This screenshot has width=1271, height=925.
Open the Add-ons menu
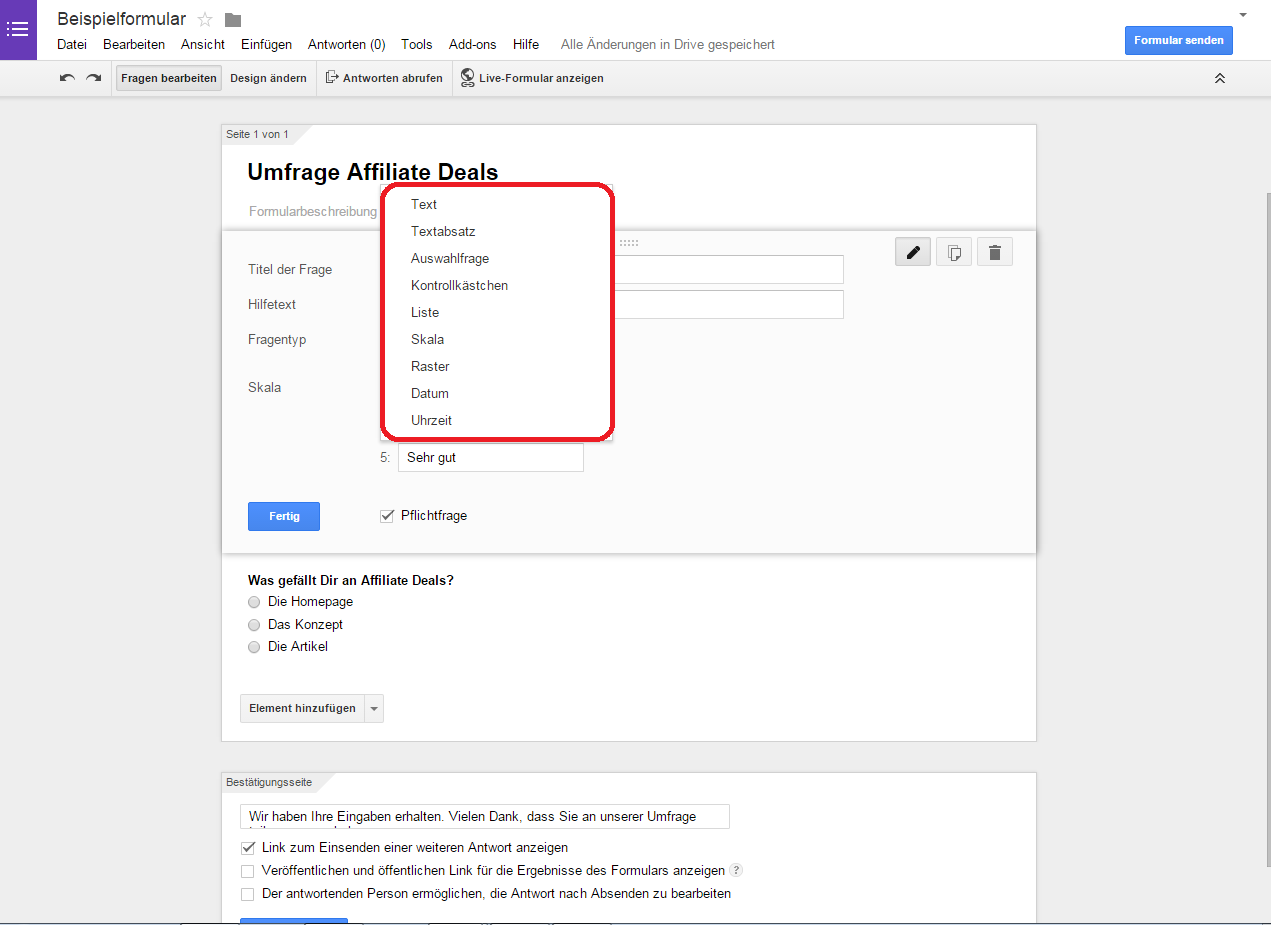click(473, 44)
